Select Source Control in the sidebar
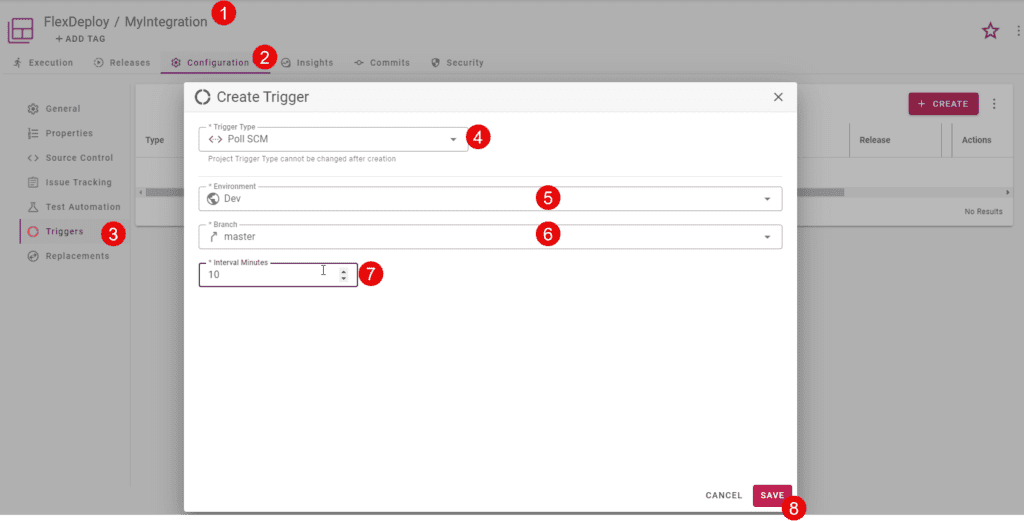Screen dimensions: 1024x521 click(71, 158)
